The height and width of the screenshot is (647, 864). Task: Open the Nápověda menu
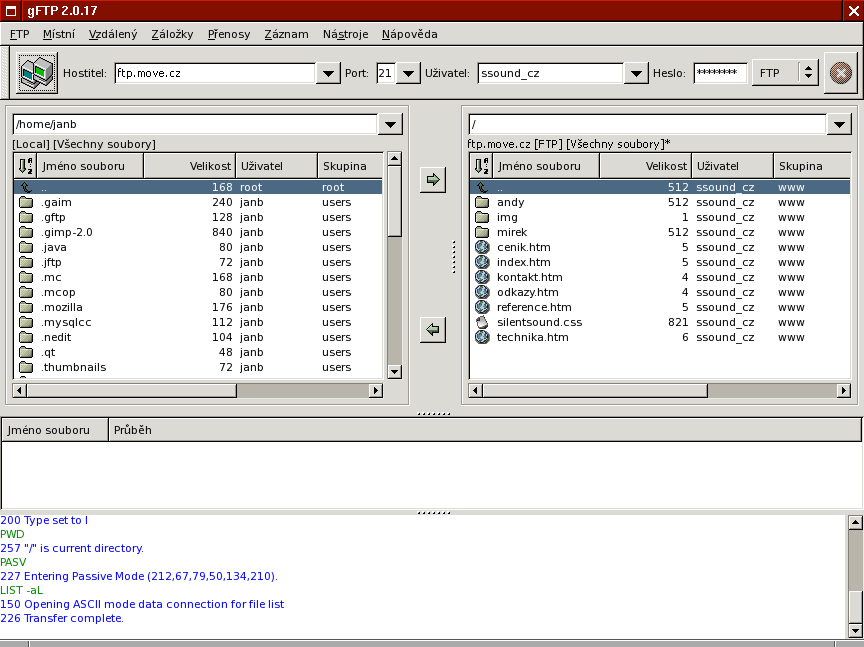[409, 34]
